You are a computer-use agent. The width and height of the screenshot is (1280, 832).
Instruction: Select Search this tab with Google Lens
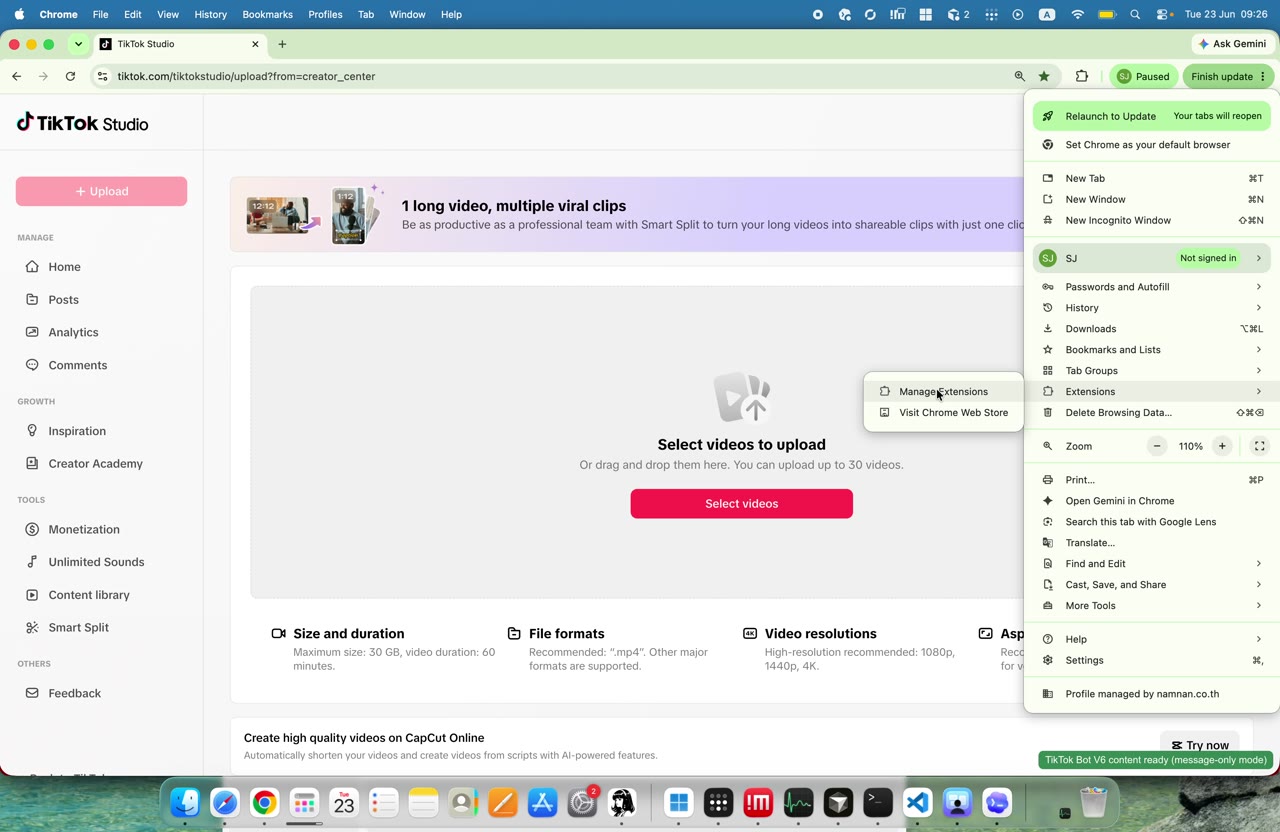click(1152, 521)
